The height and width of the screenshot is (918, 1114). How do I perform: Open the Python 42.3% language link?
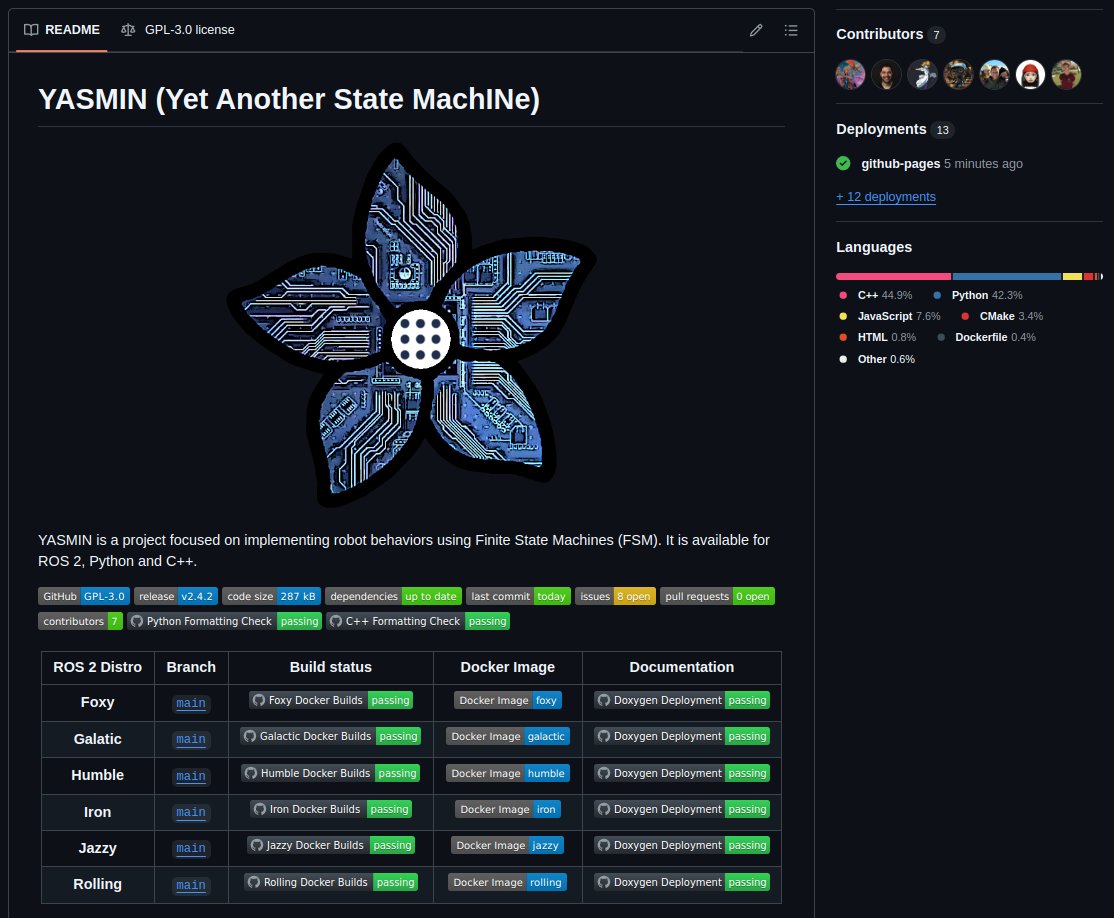[x=978, y=295]
